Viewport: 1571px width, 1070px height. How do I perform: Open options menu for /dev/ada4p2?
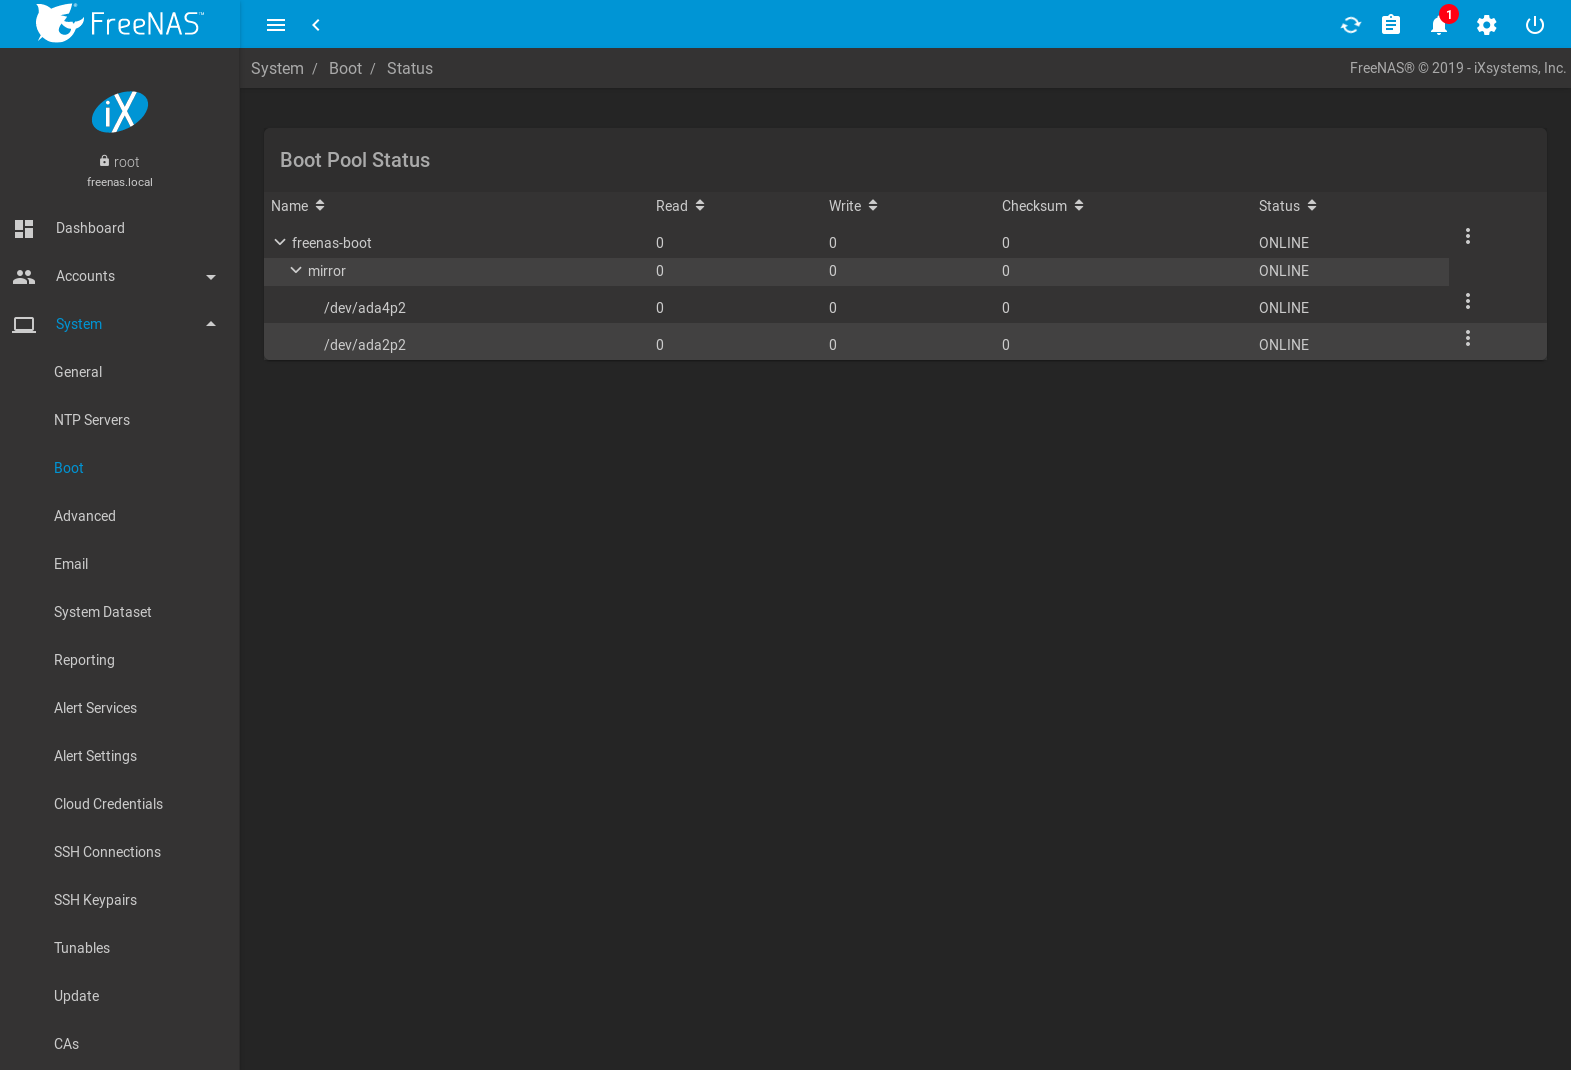(1467, 301)
